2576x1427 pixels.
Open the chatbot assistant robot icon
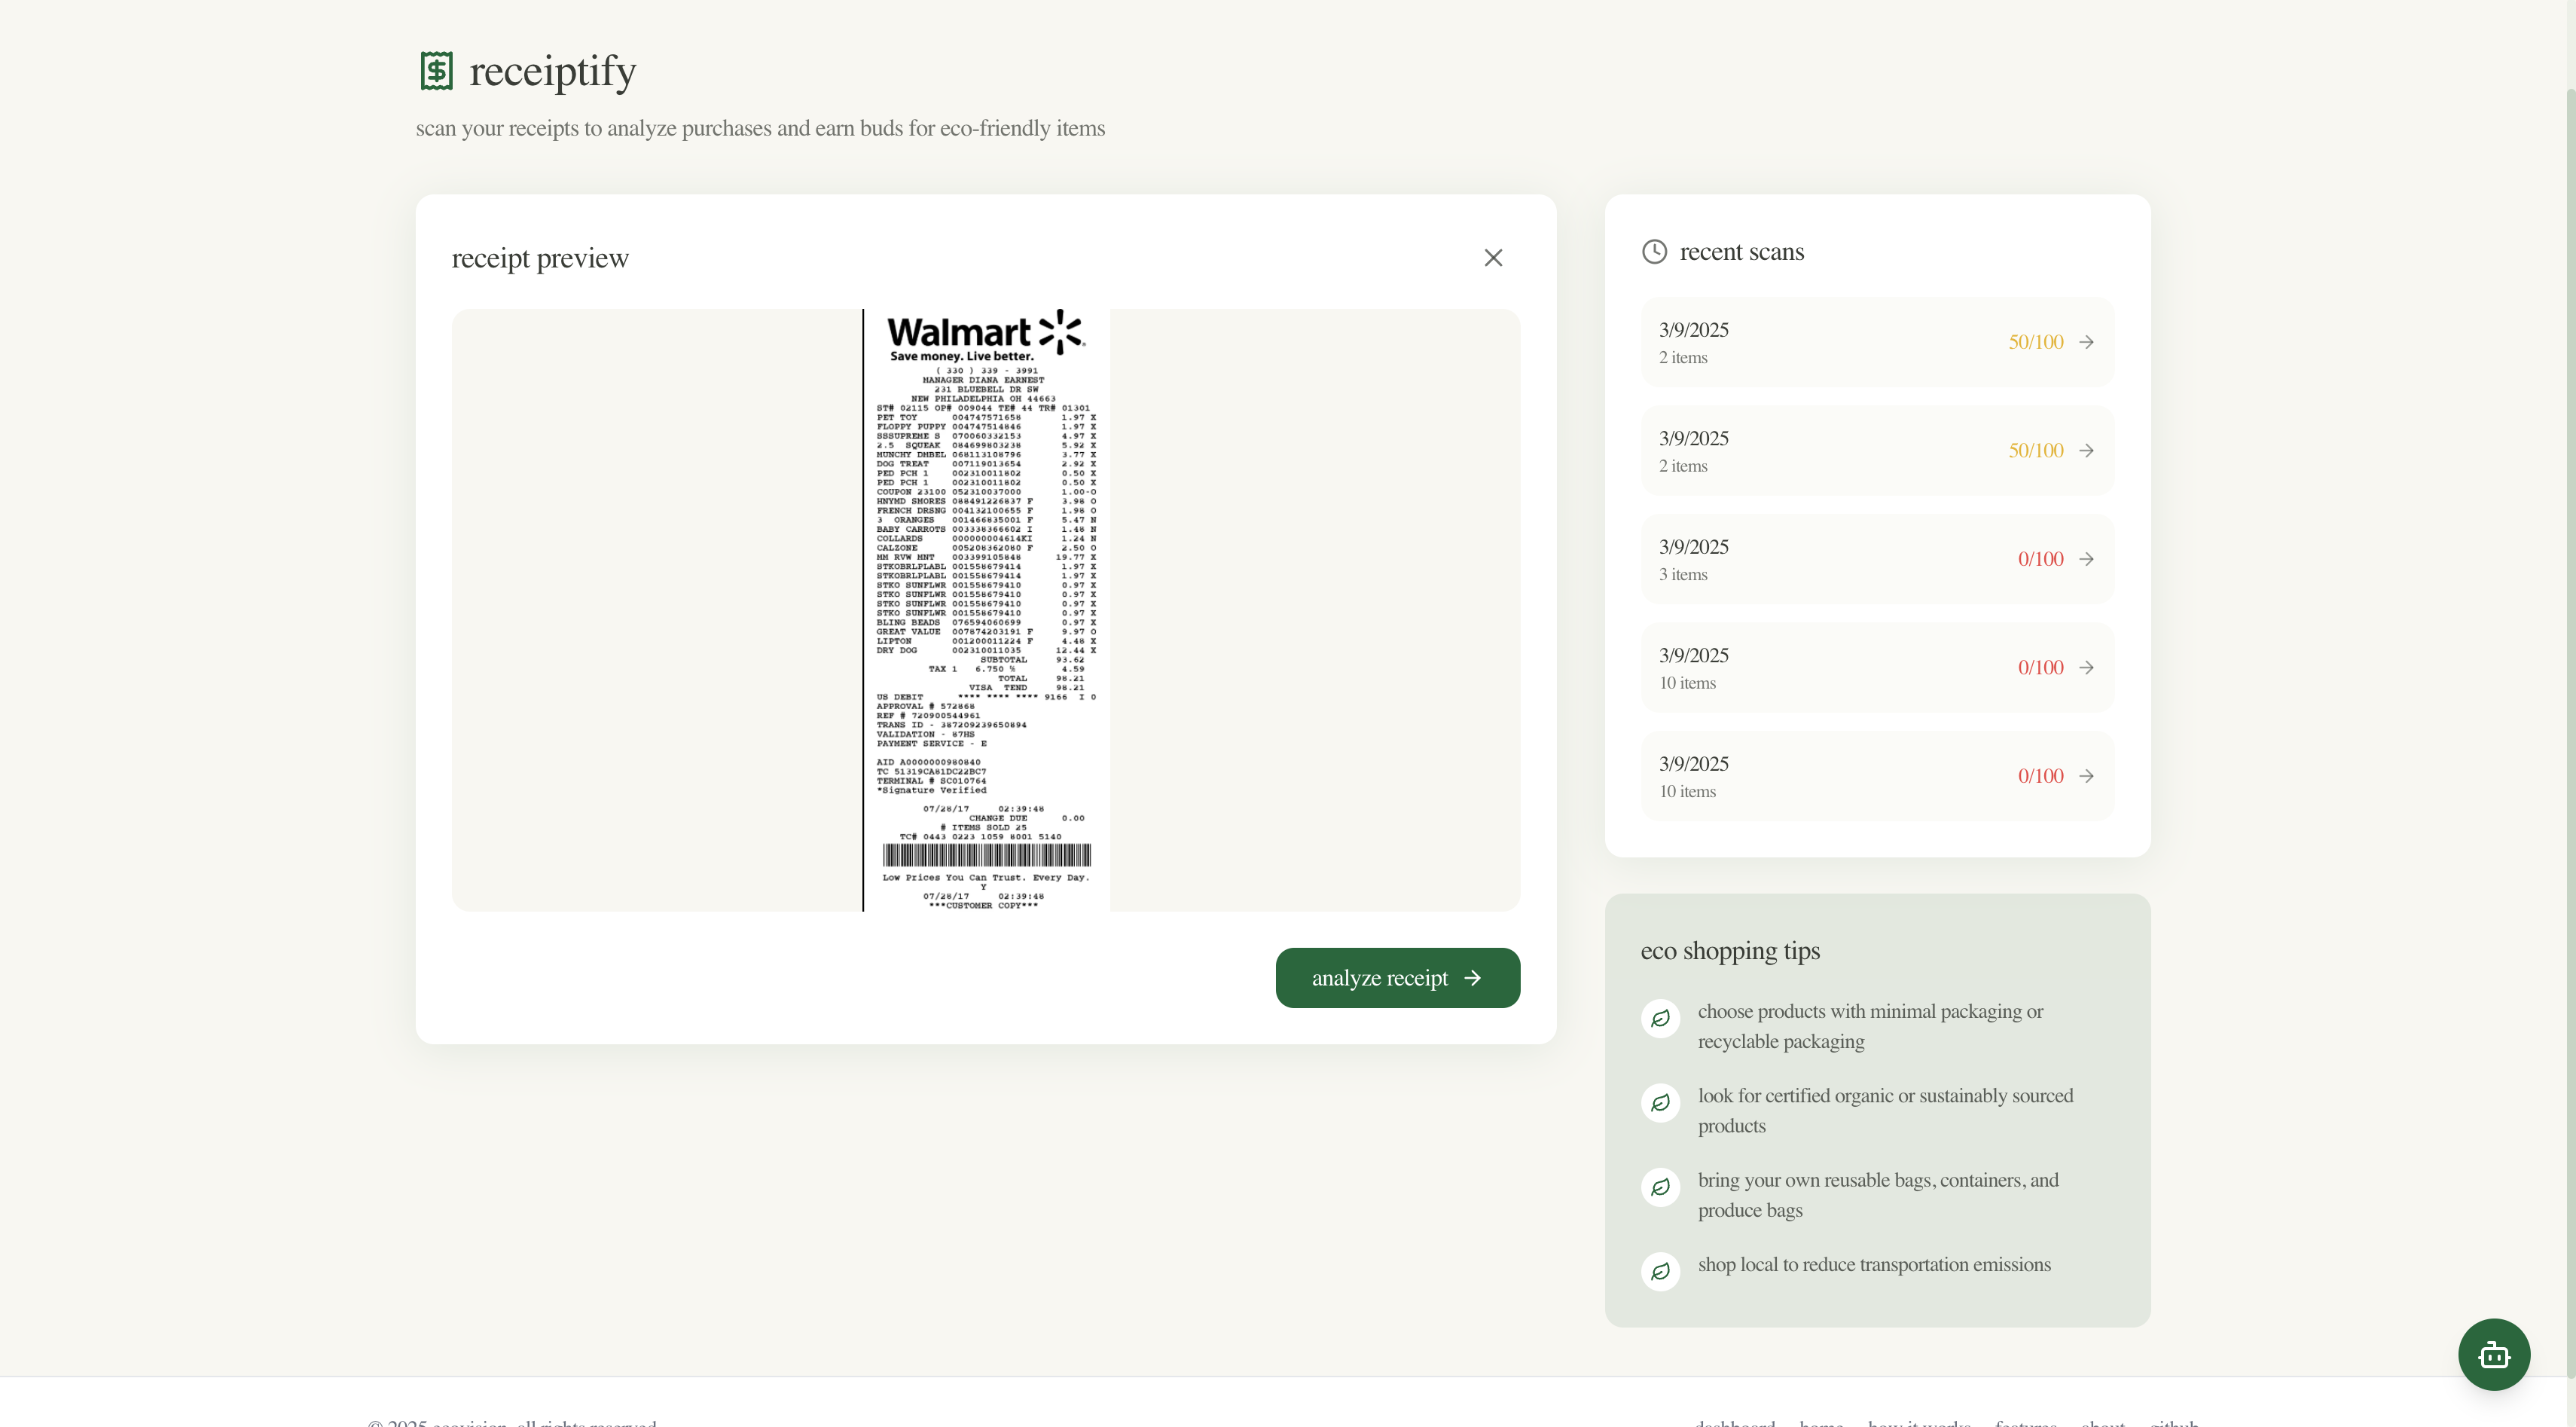2493,1354
